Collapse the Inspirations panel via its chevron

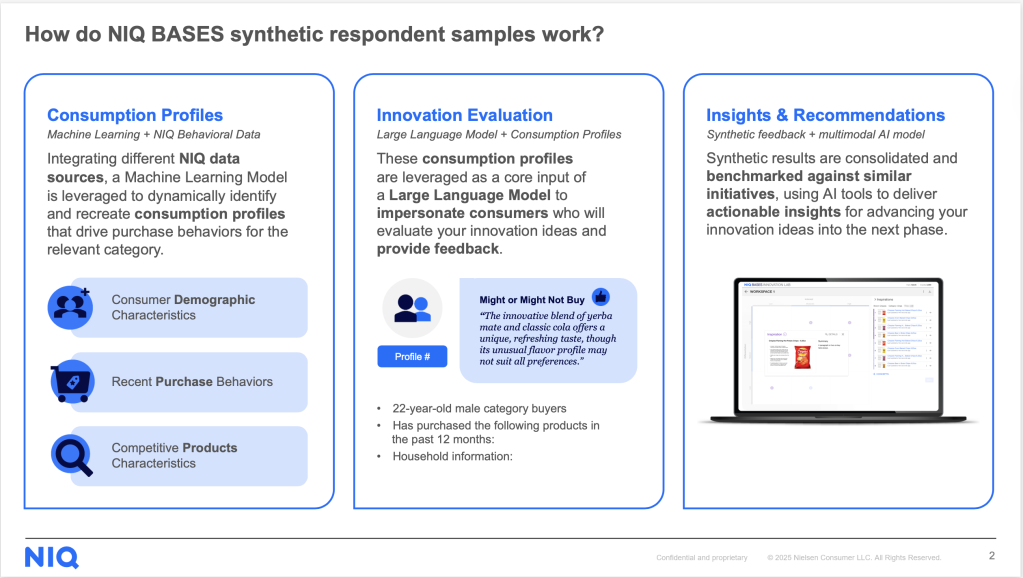click(x=876, y=299)
